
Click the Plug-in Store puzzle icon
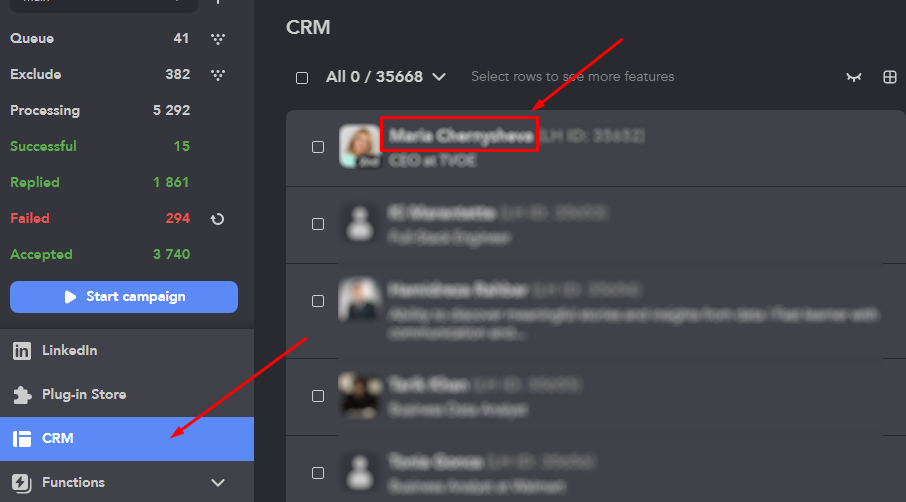click(x=22, y=395)
